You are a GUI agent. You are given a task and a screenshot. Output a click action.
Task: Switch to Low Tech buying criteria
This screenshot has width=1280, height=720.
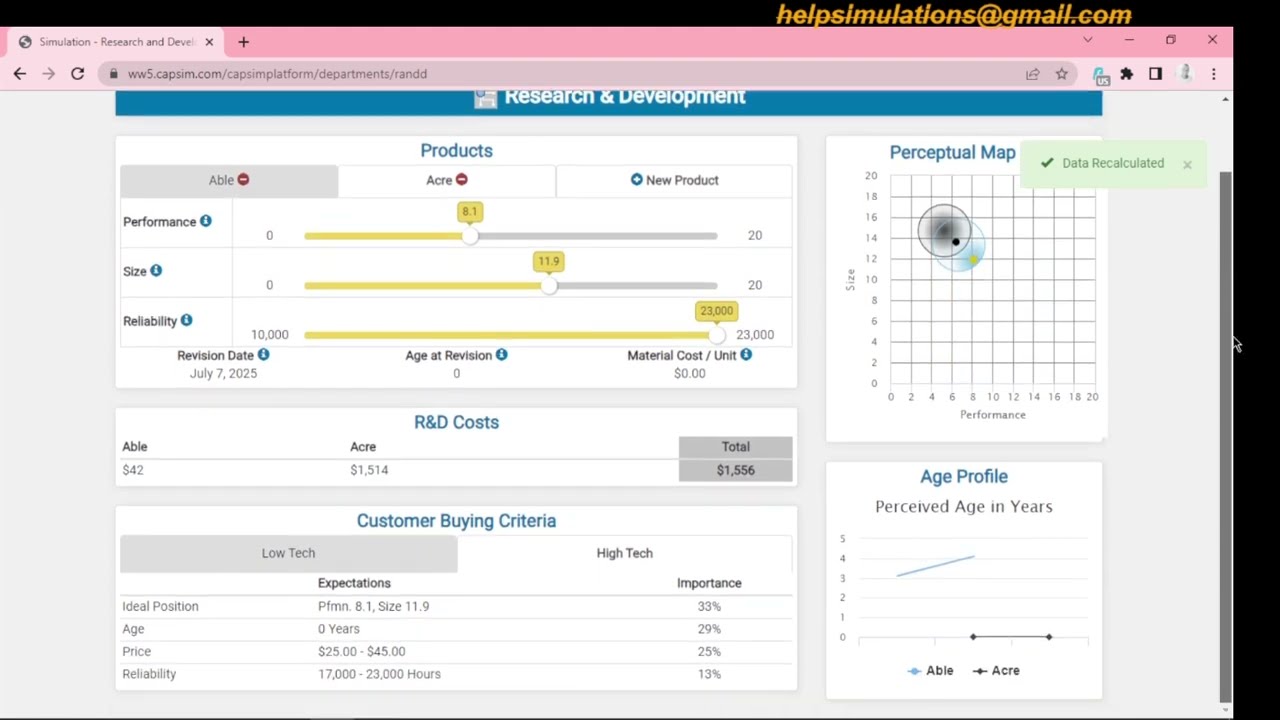pyautogui.click(x=288, y=553)
